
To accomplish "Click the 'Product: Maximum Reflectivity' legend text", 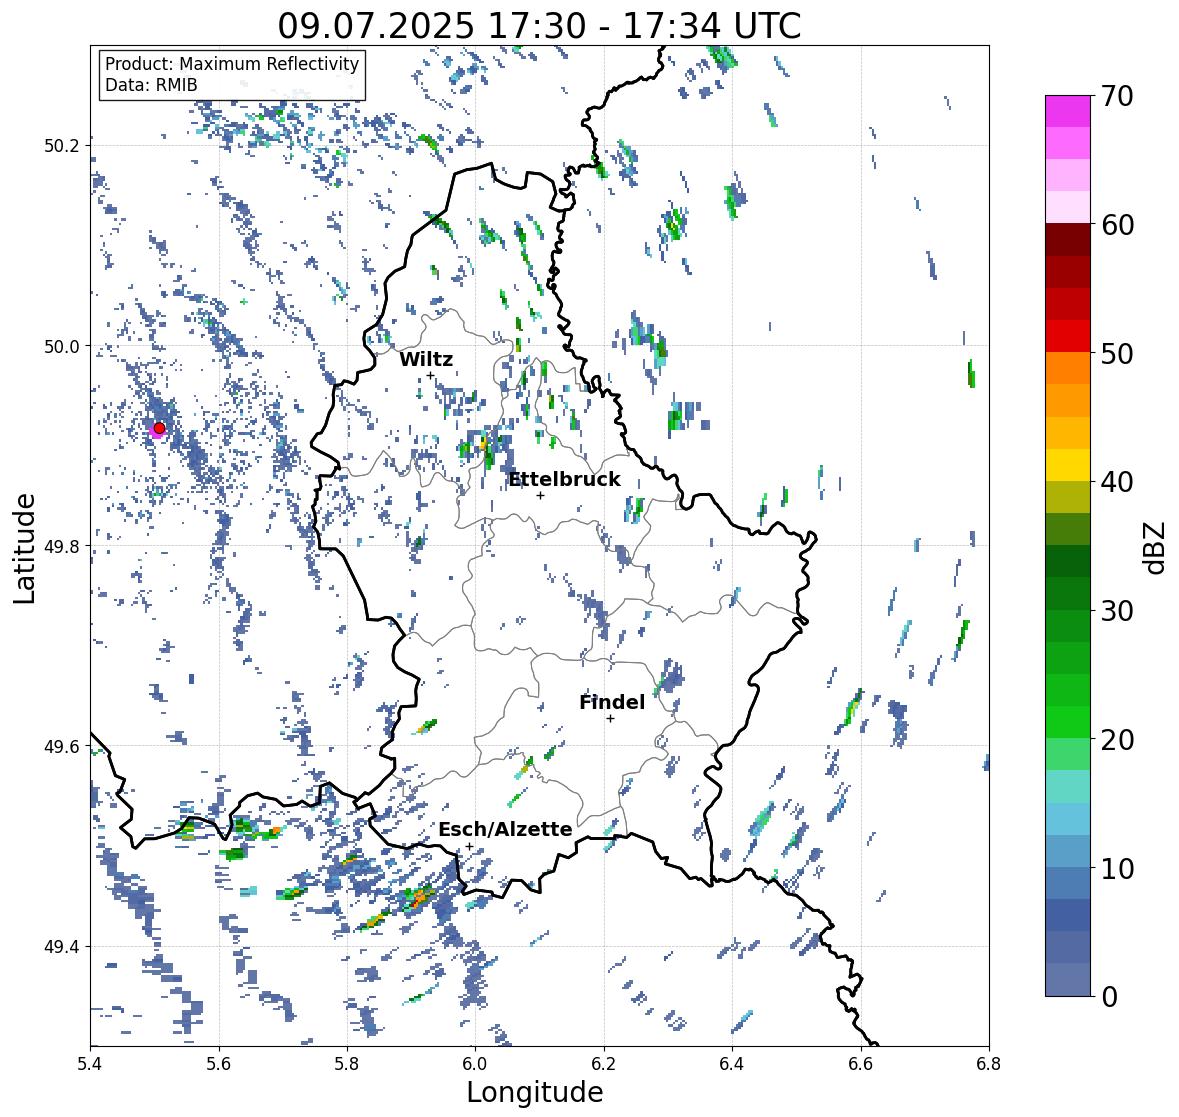I will [232, 64].
